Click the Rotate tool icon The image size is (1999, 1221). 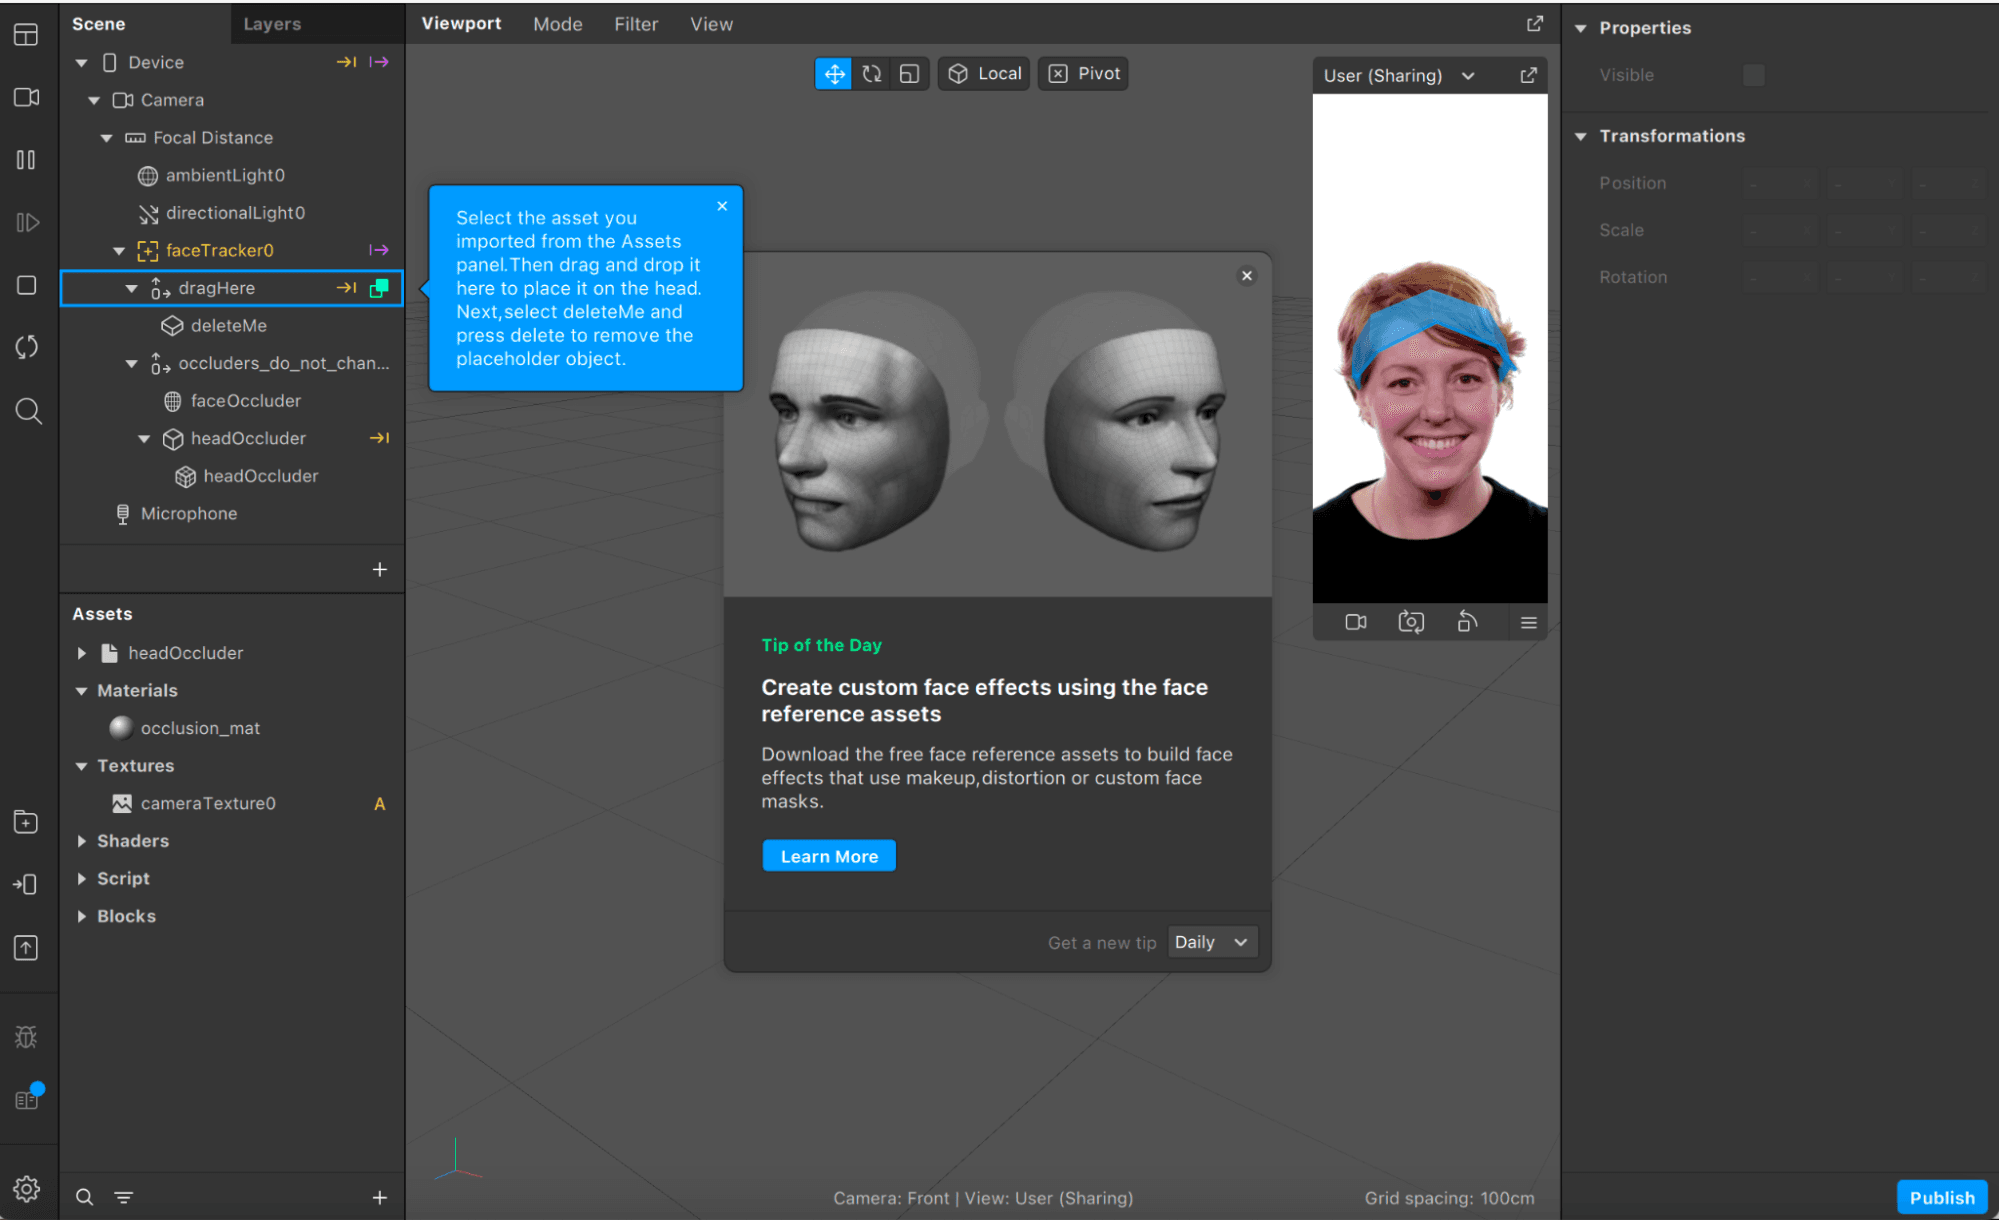pyautogui.click(x=871, y=73)
